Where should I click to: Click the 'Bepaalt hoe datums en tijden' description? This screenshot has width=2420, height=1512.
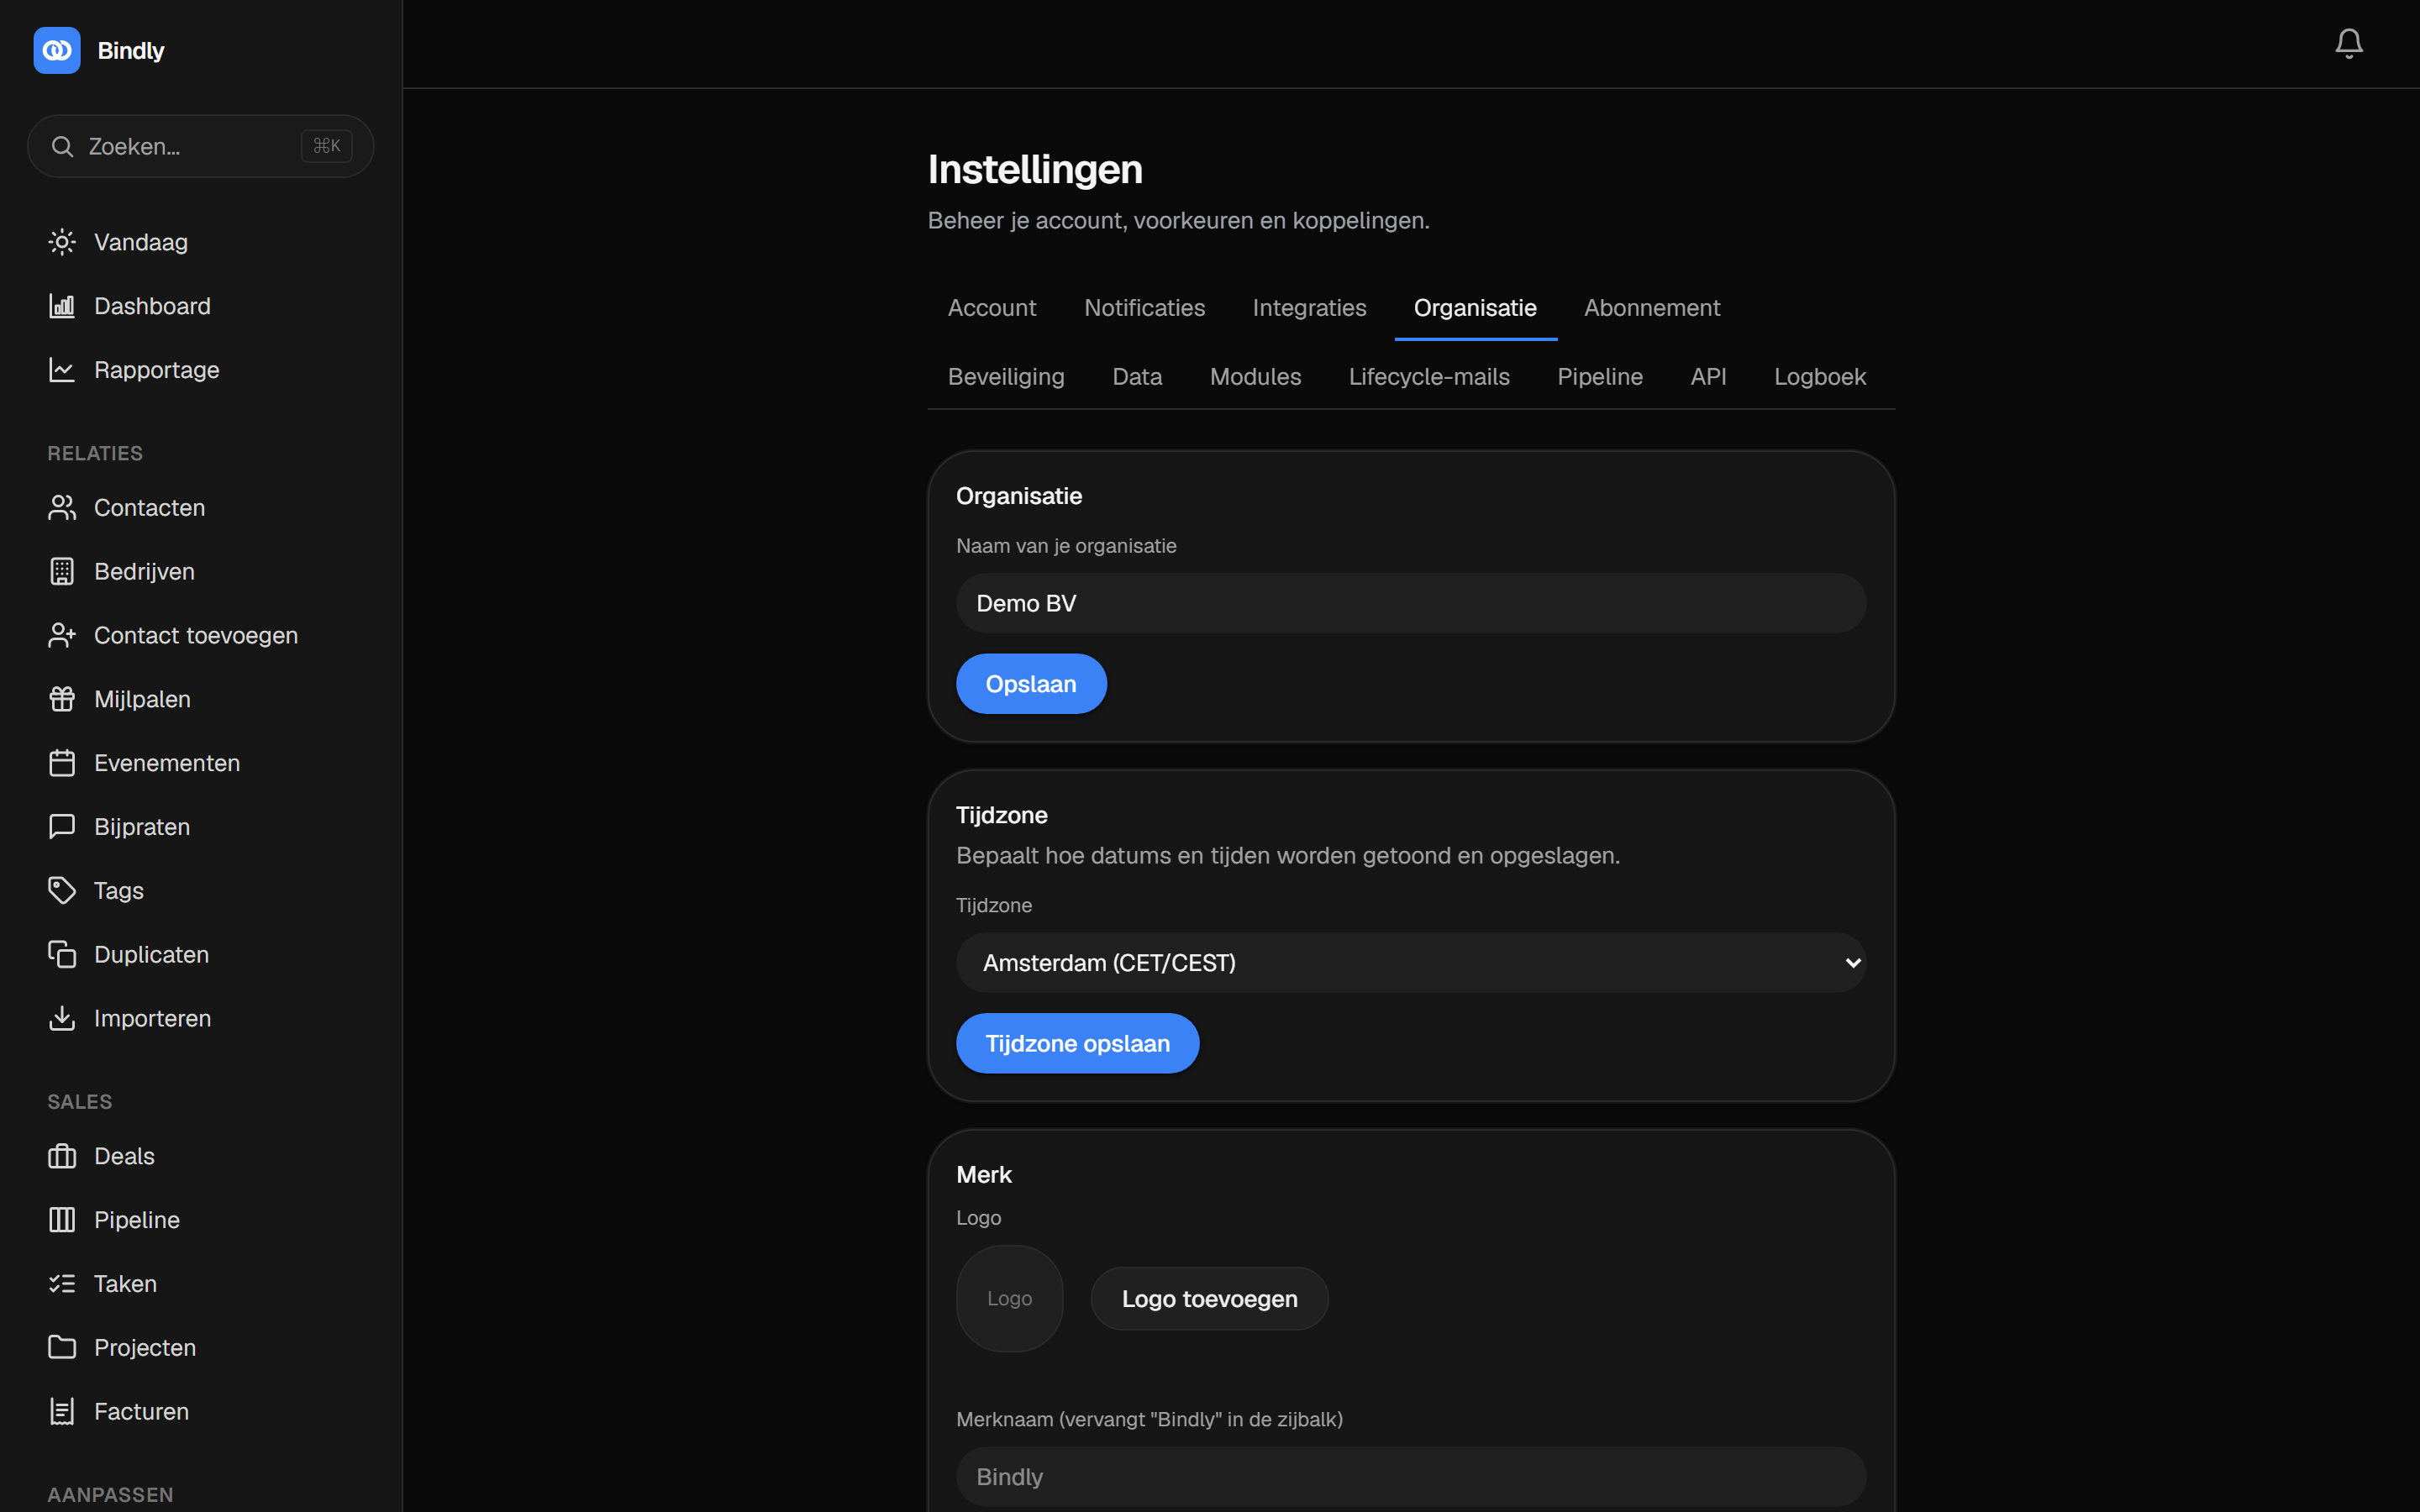[1288, 856]
